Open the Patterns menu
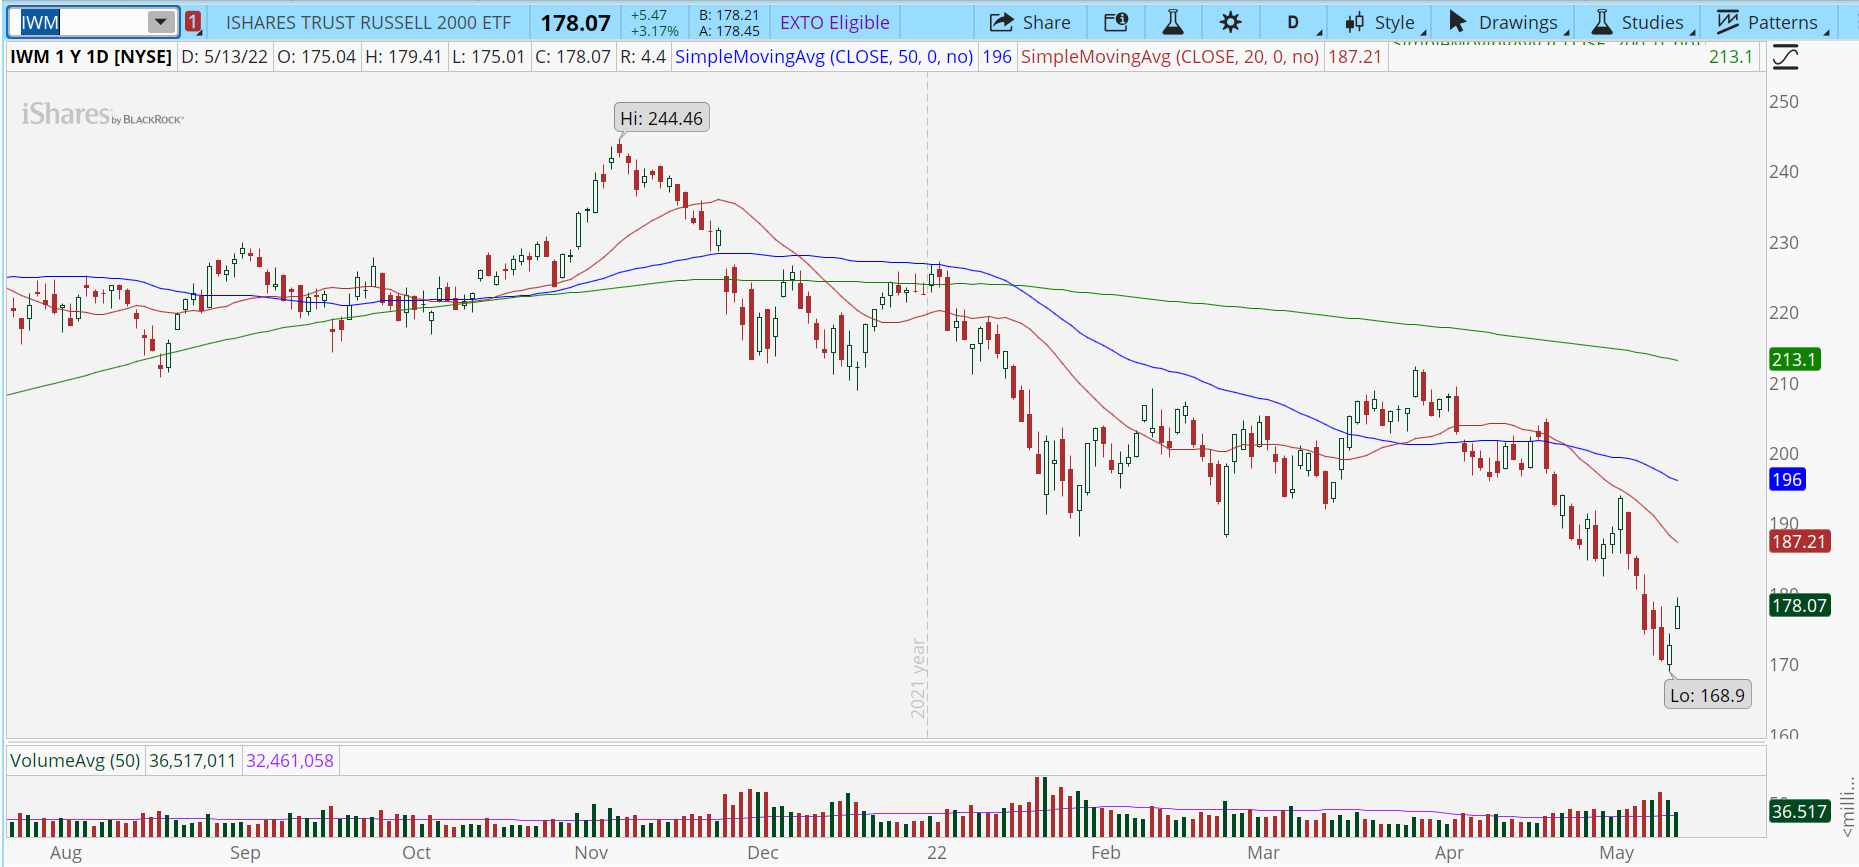This screenshot has width=1859, height=867. [1771, 22]
